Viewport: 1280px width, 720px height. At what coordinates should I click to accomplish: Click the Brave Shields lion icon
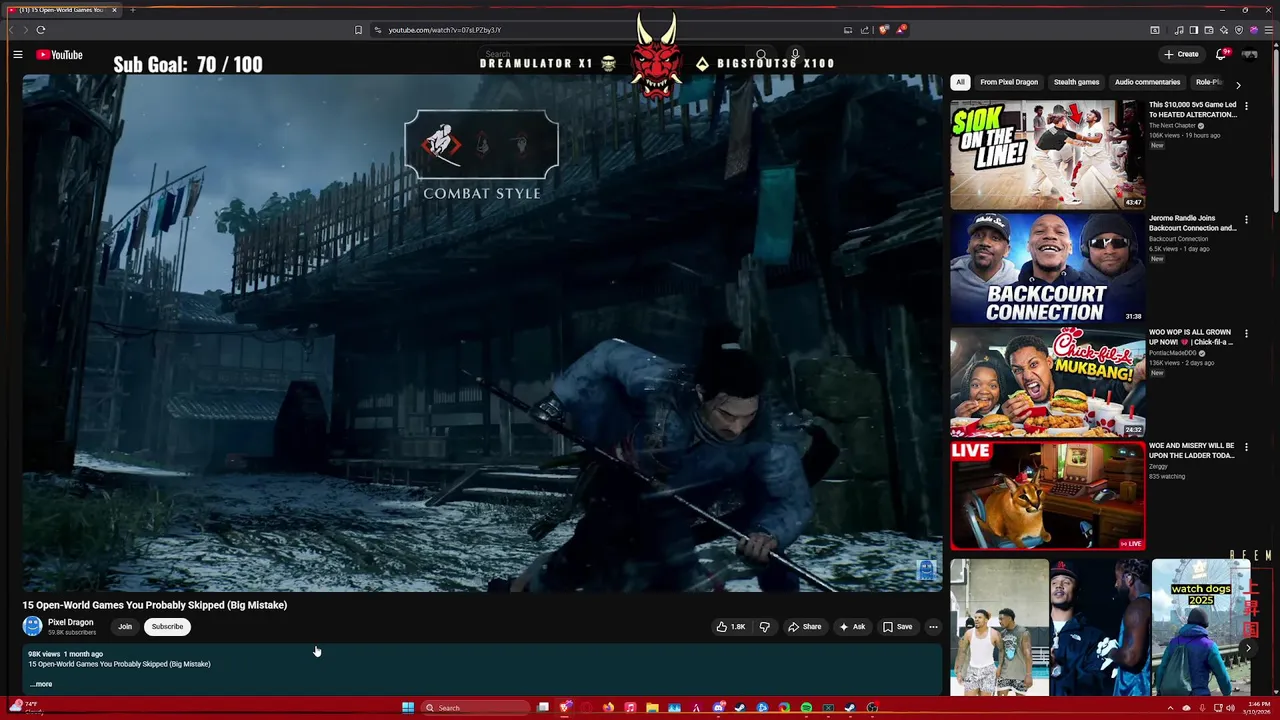pyautogui.click(x=884, y=30)
